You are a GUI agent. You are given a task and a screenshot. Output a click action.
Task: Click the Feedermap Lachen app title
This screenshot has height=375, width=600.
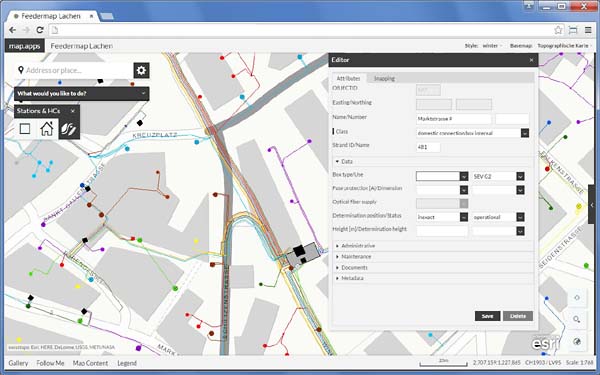point(82,46)
